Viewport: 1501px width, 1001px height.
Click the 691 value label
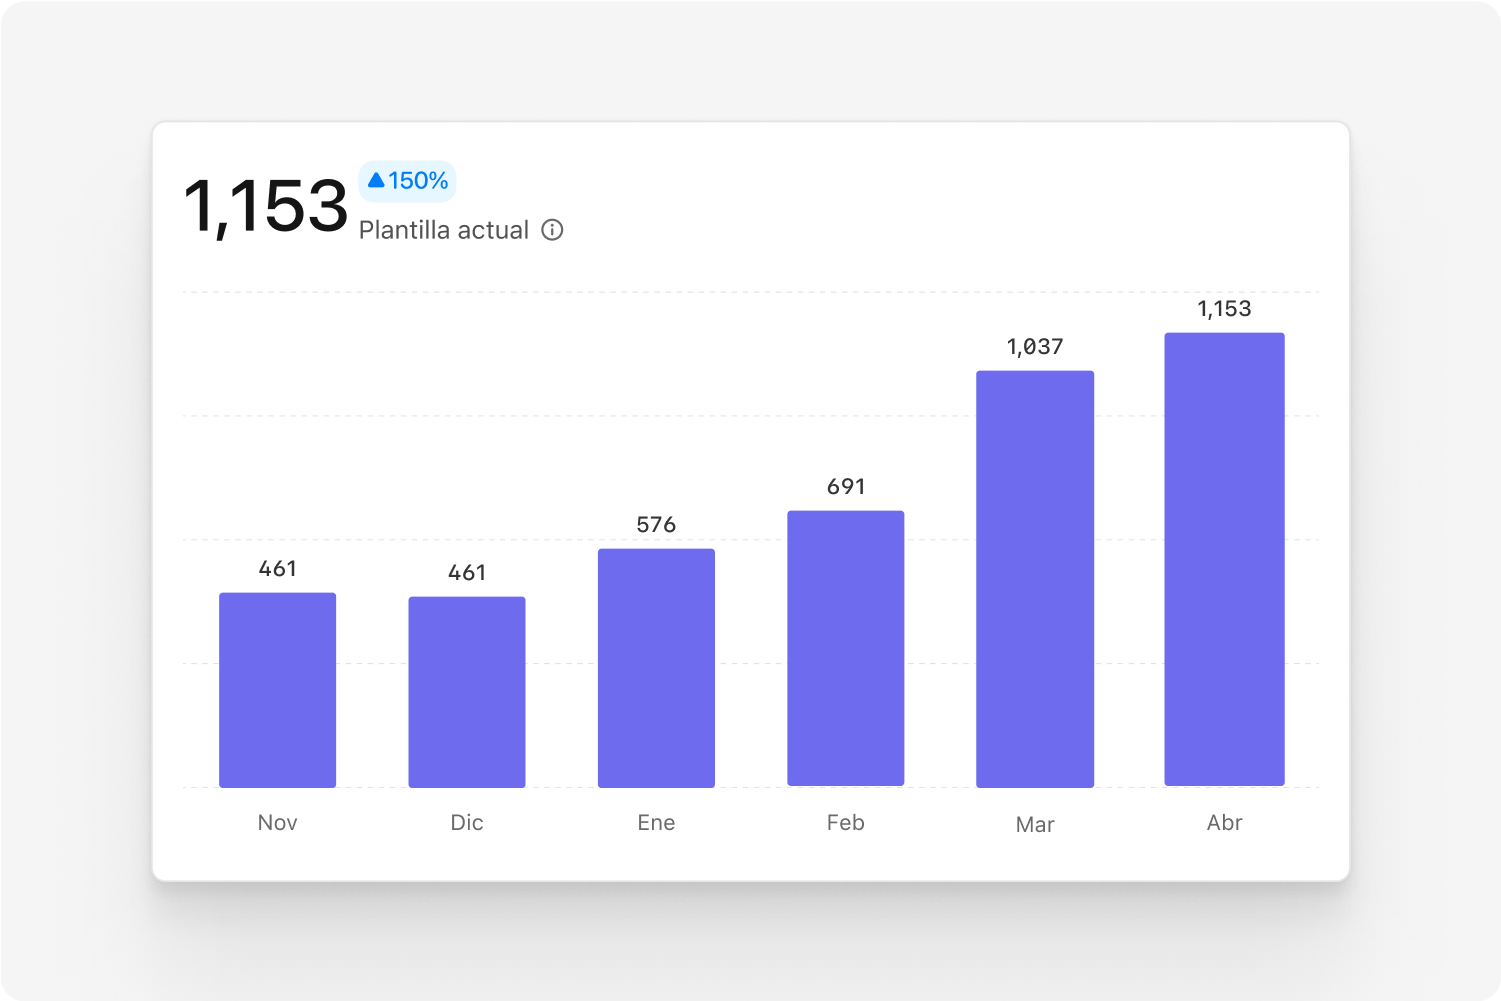point(846,487)
